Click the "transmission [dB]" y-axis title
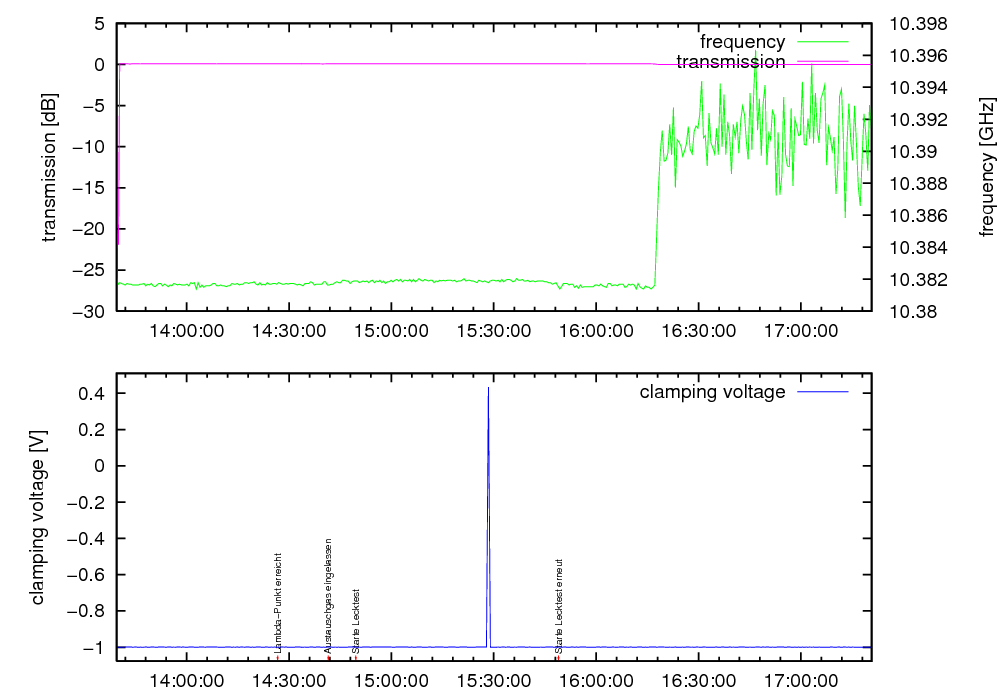 [x=50, y=167]
